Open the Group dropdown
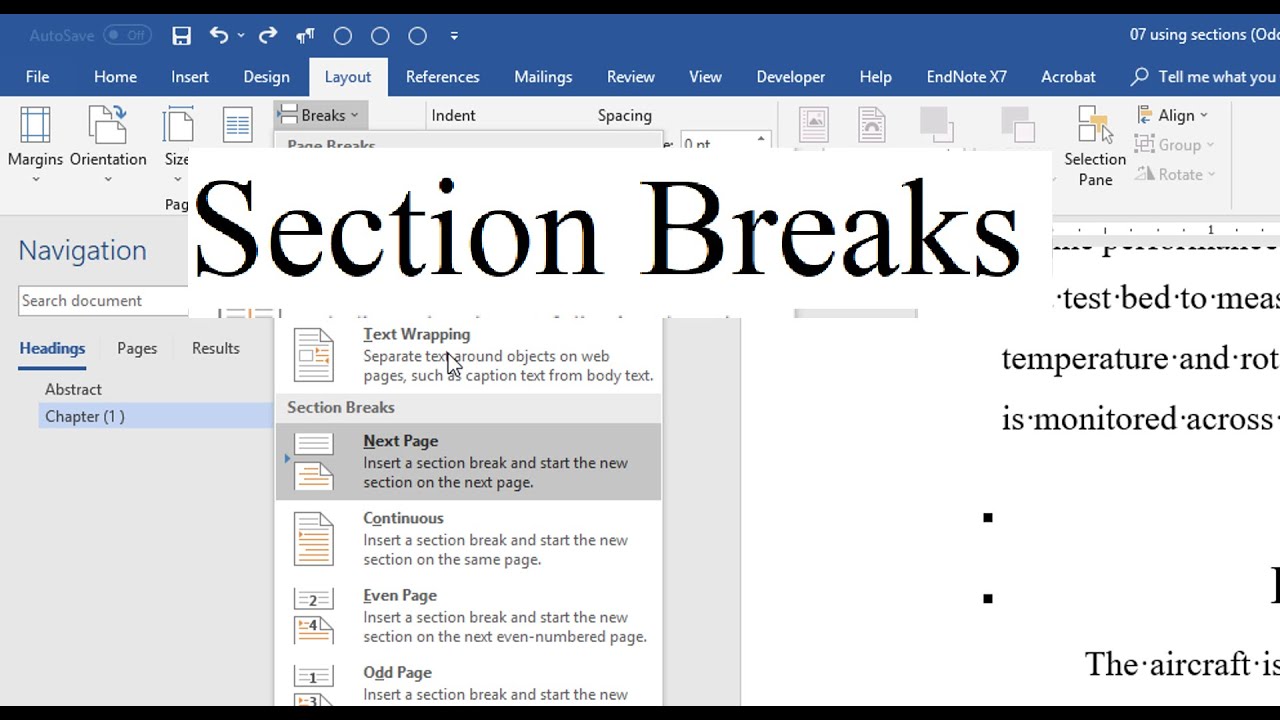 coord(1176,145)
